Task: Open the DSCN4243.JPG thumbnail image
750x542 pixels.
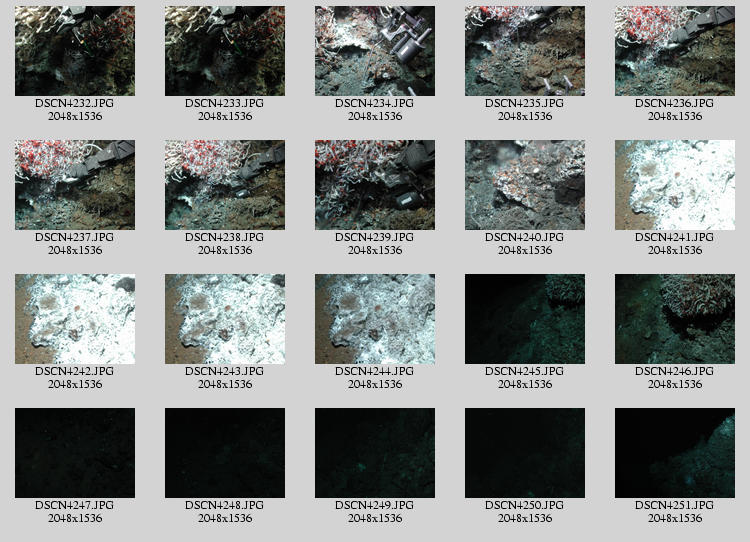Action: coord(225,319)
